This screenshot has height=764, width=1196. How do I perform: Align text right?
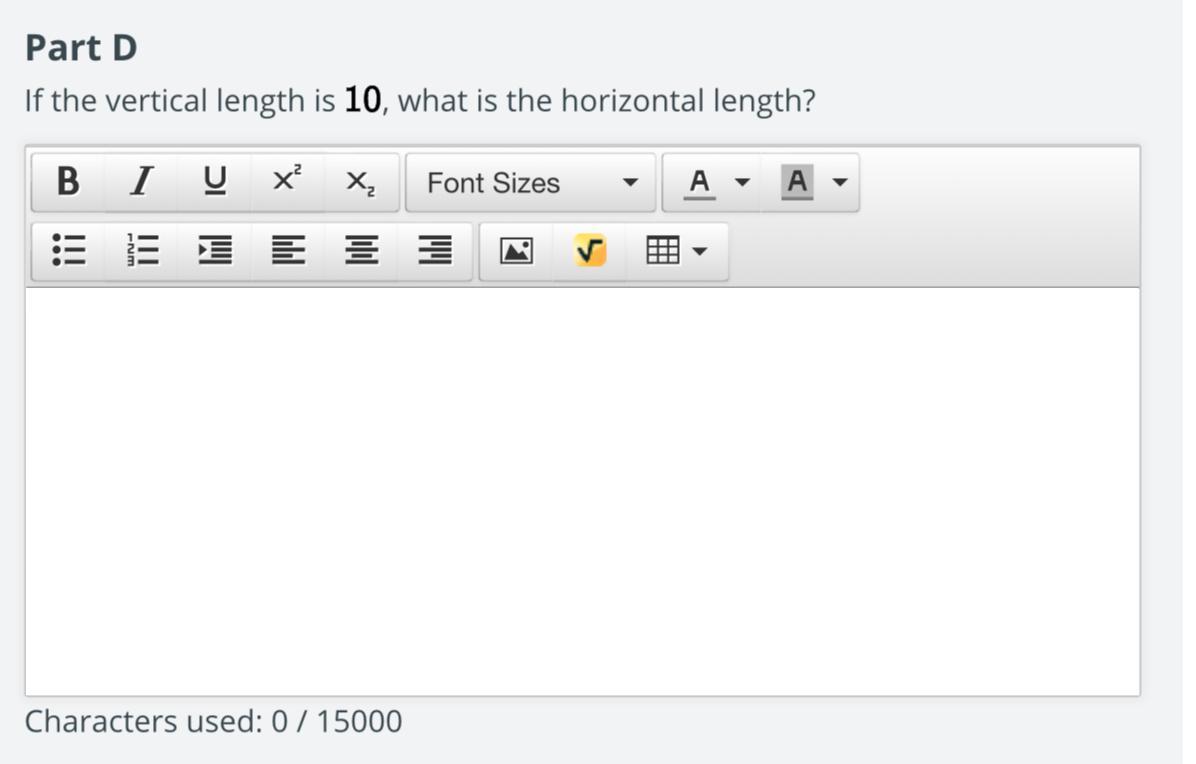(x=435, y=251)
